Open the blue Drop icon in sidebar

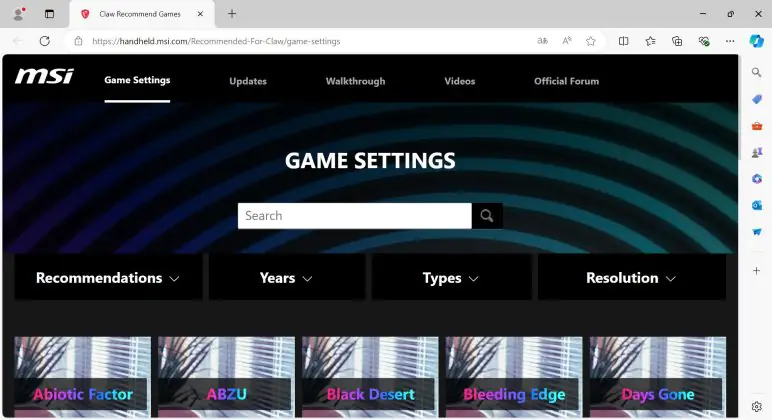coord(757,231)
